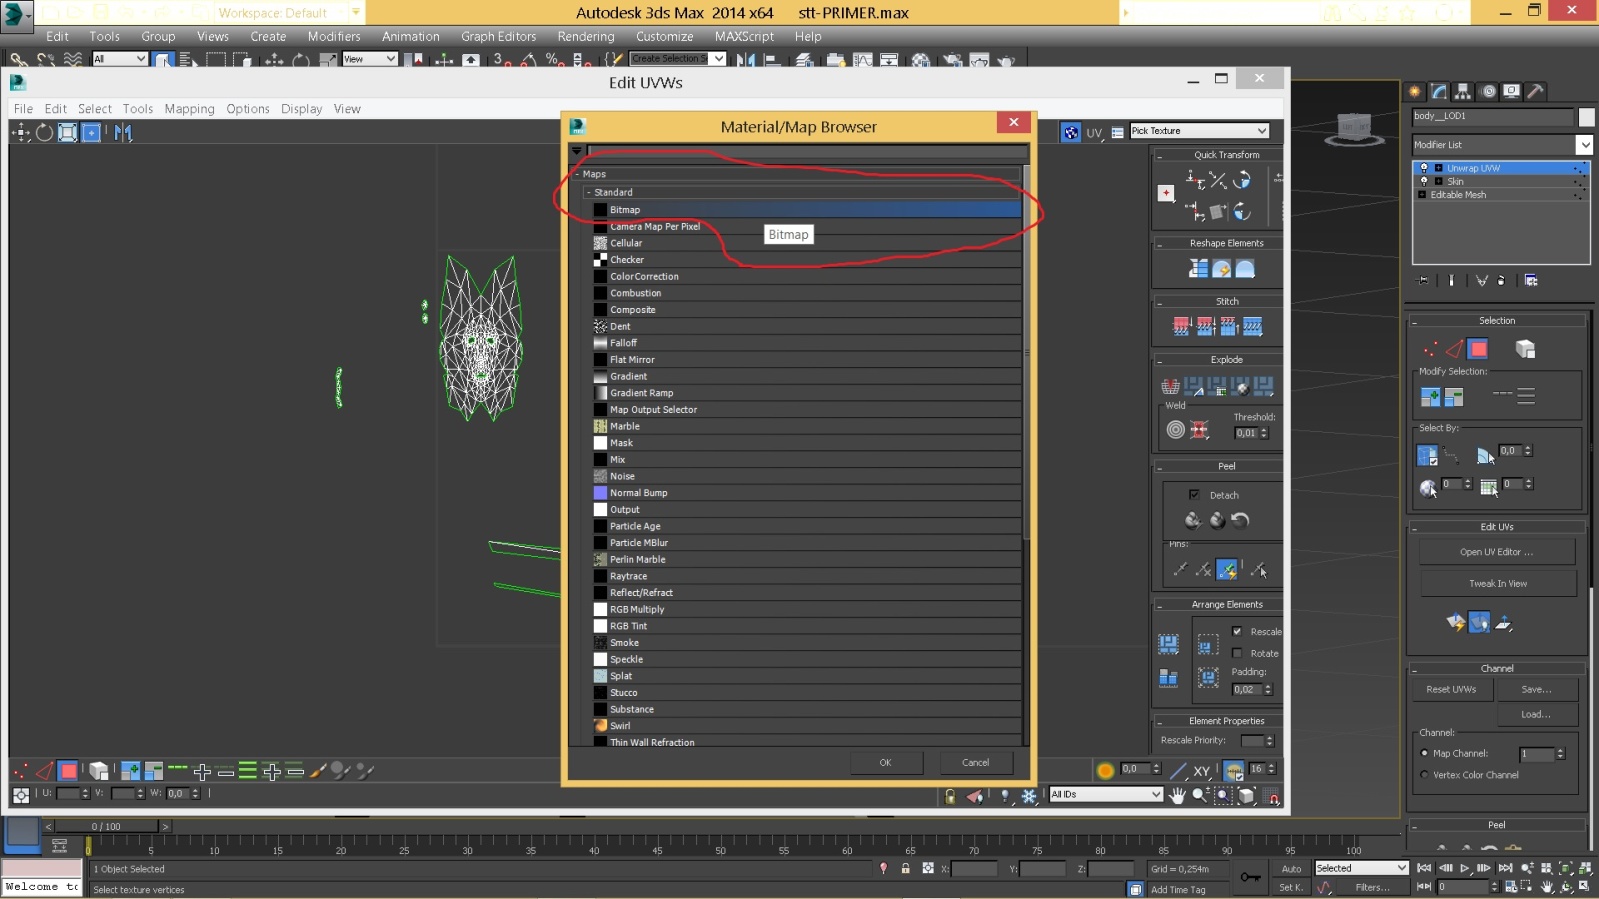The height and width of the screenshot is (899, 1599).
Task: Click the pink MAXScript listener mini field
Action: coord(42,868)
